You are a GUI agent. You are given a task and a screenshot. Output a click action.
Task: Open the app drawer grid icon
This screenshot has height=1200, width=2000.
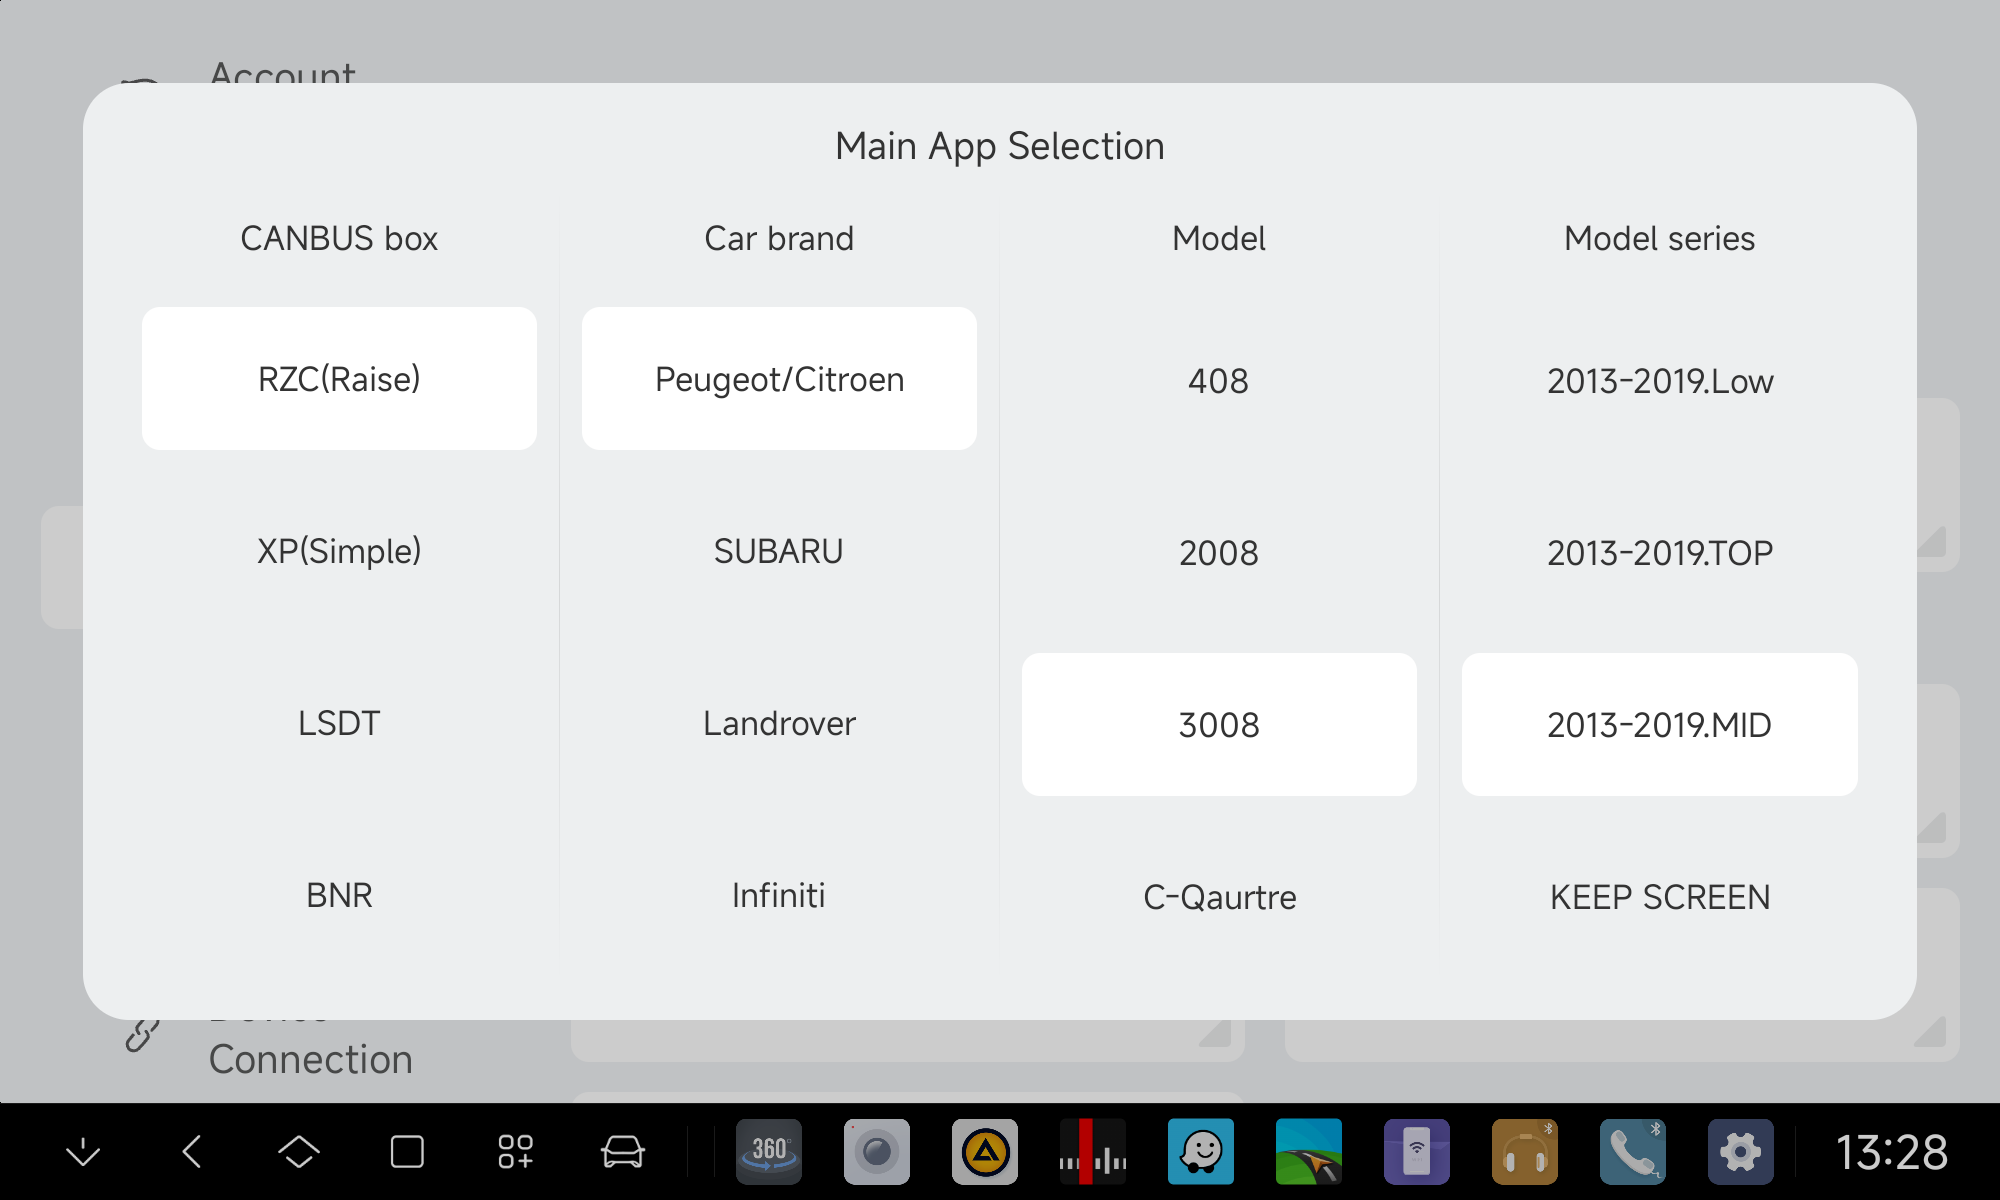[x=515, y=1152]
